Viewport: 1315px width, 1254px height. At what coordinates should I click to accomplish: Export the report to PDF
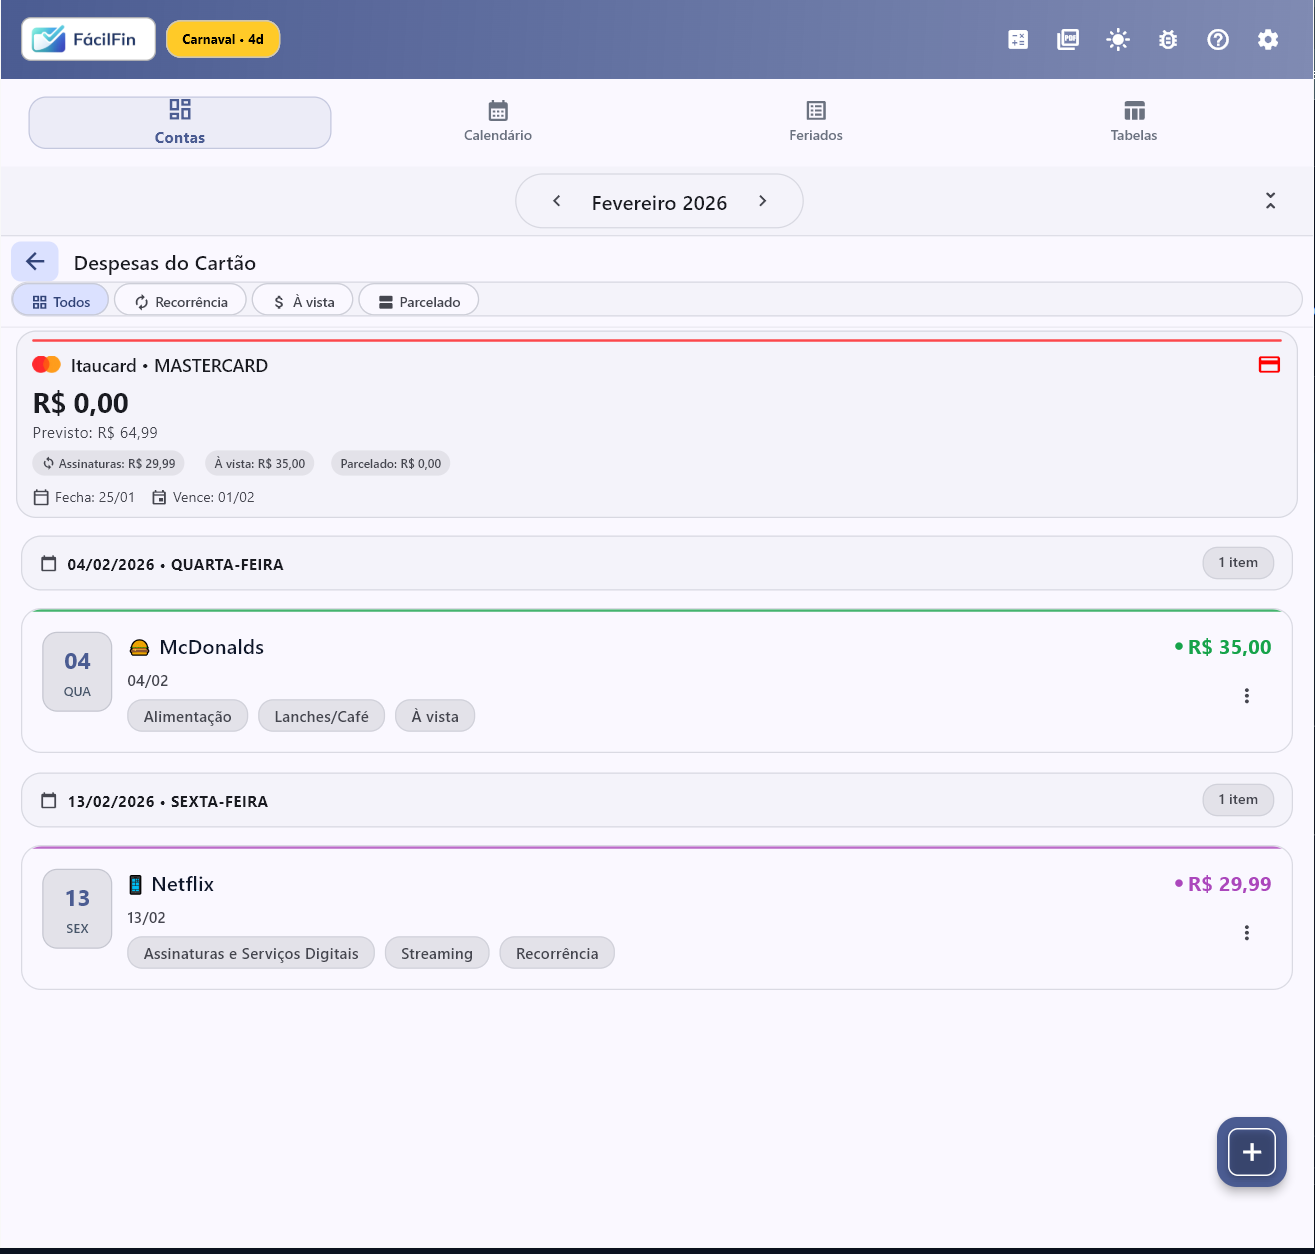click(x=1067, y=39)
